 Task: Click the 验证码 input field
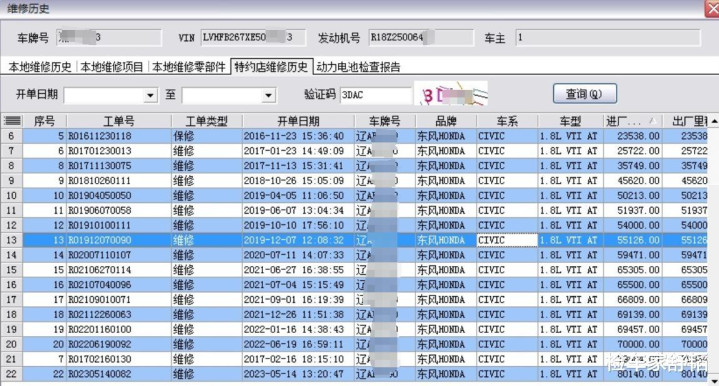(376, 95)
